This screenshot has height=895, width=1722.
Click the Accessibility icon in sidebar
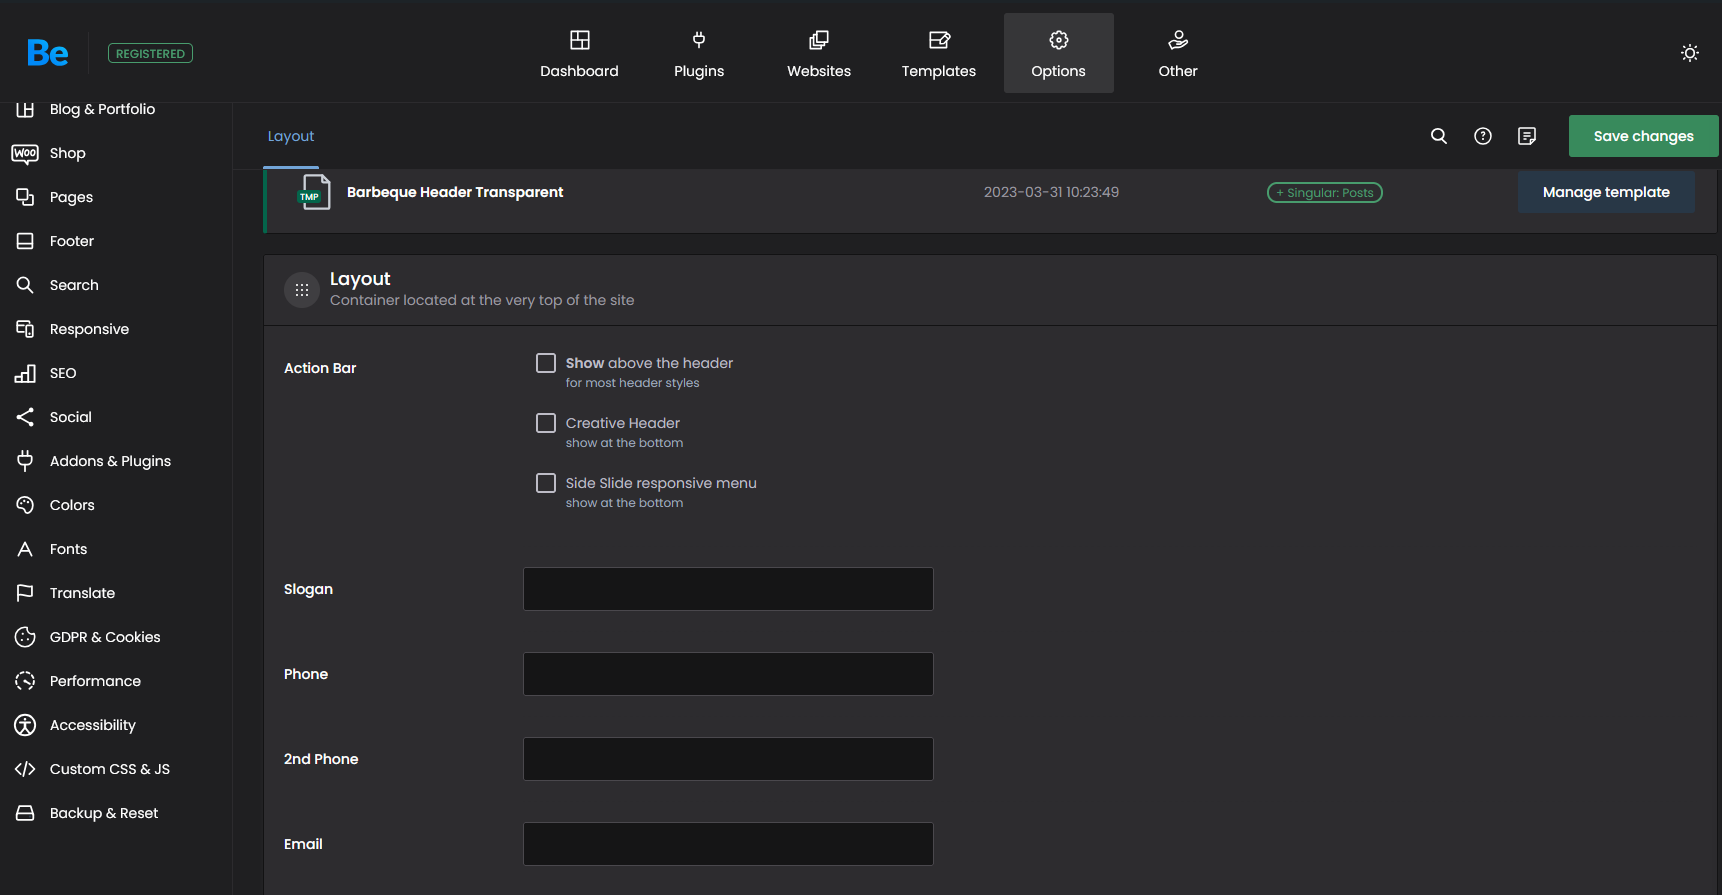pos(25,725)
